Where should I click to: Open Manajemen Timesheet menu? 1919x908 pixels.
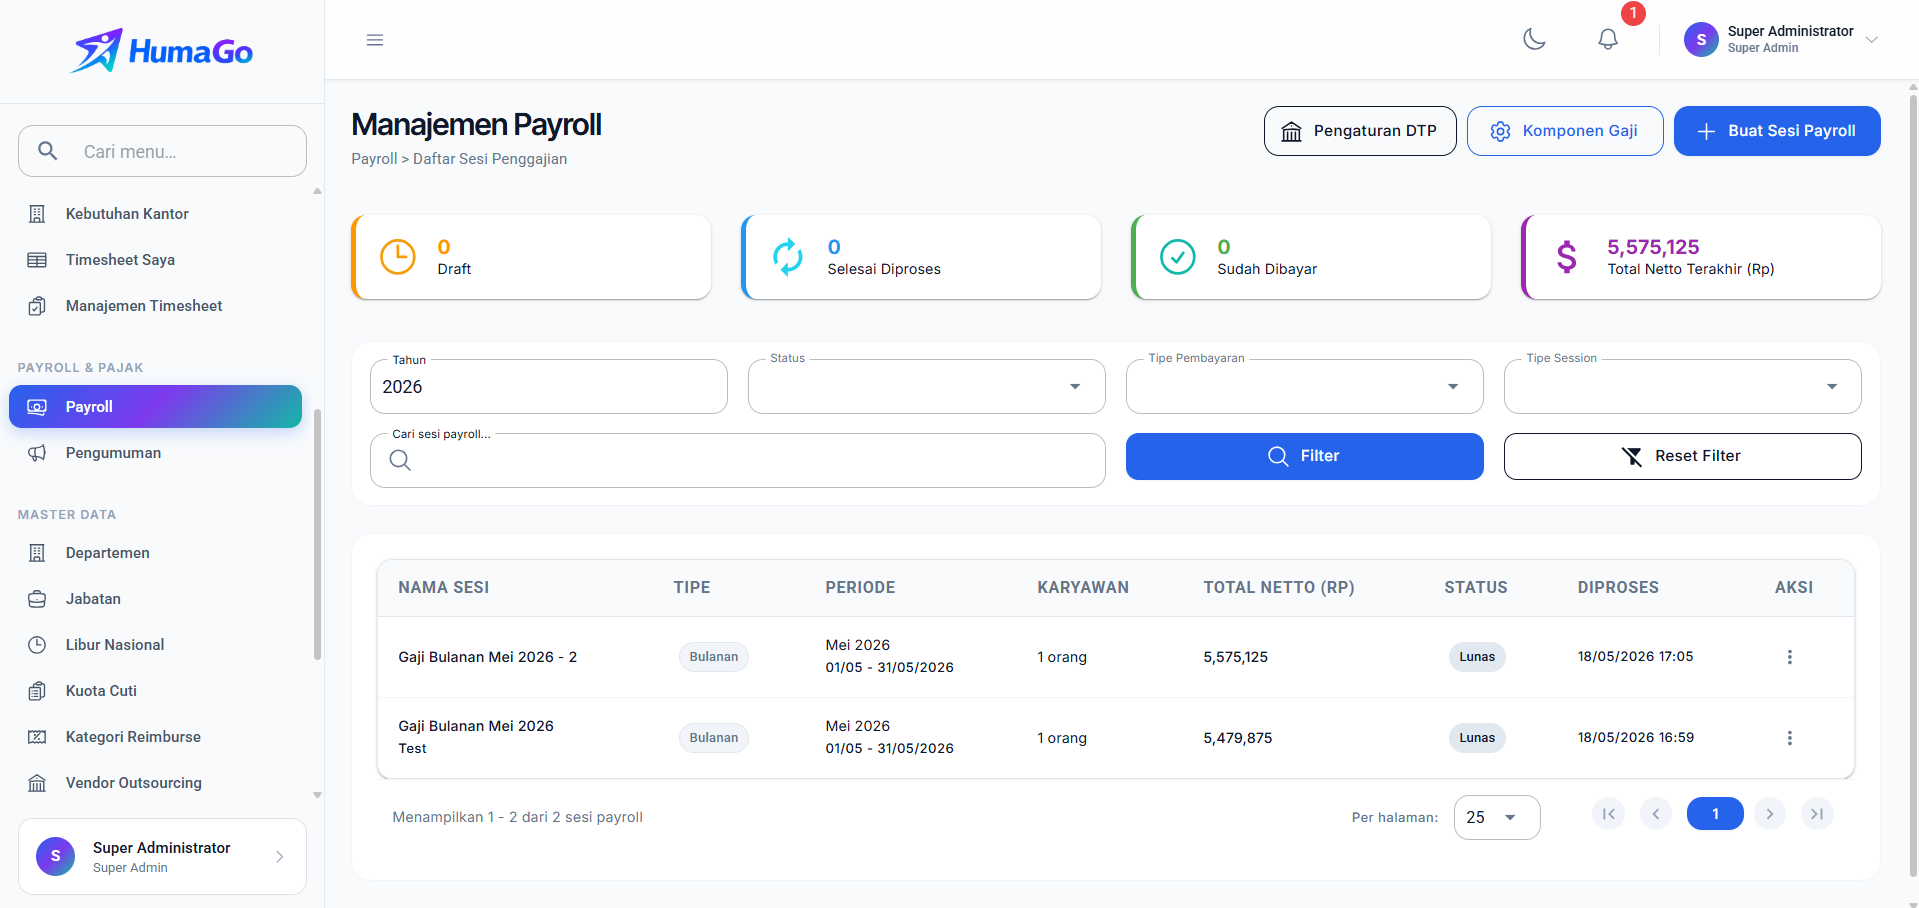tap(156, 306)
